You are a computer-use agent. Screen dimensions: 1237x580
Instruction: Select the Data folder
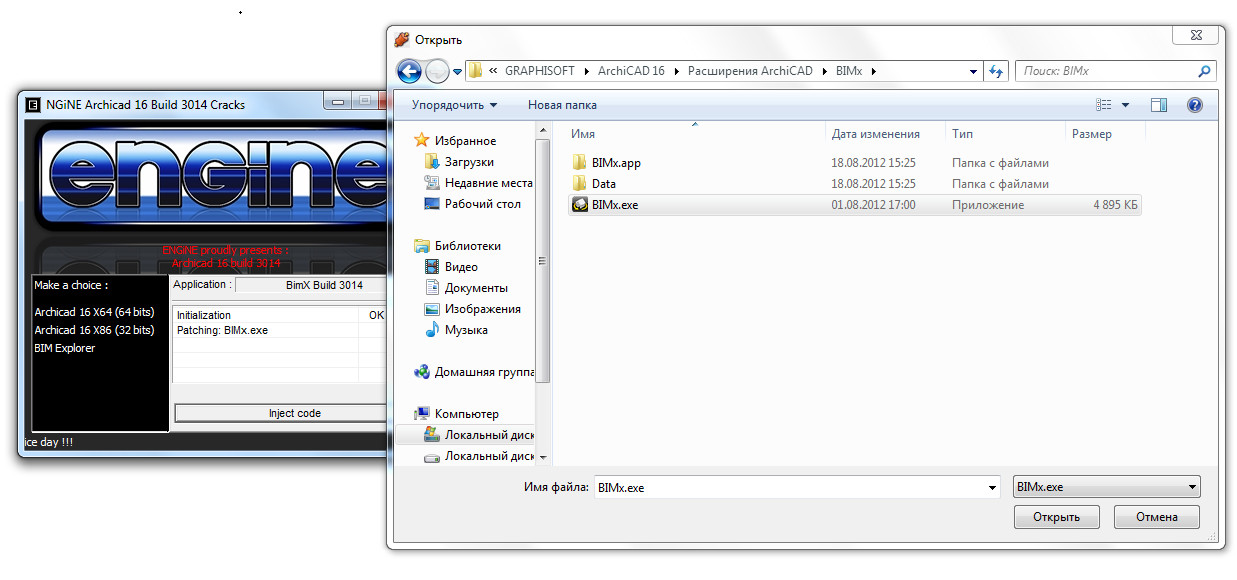(603, 184)
